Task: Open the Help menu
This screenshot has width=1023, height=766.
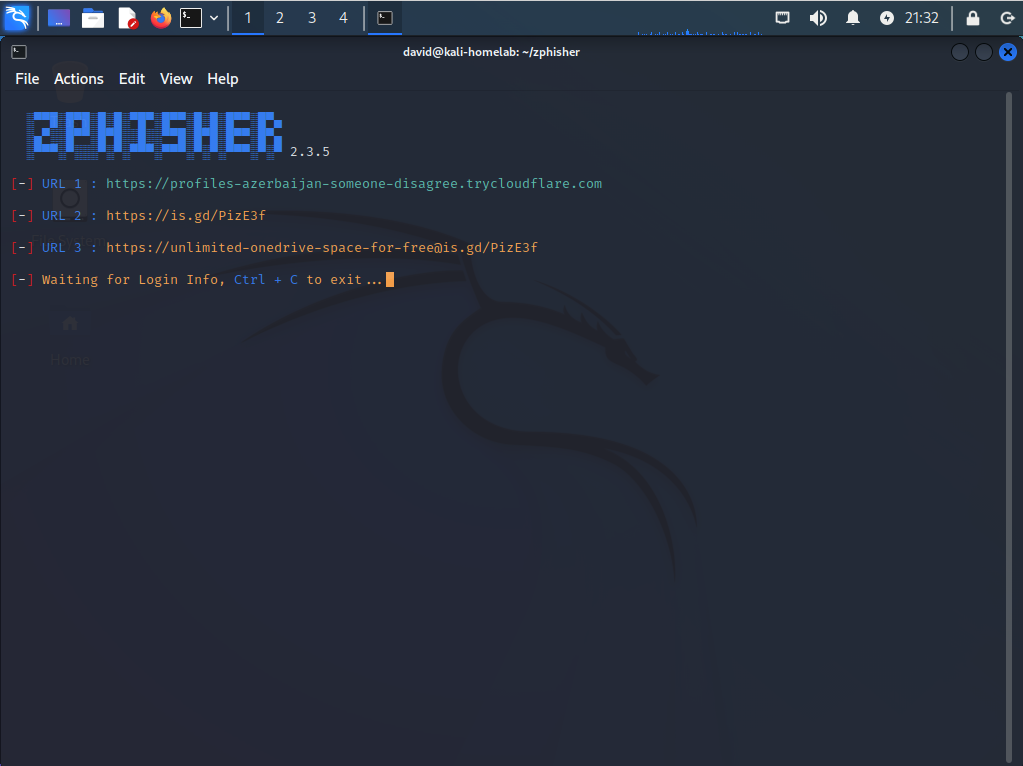Action: point(222,79)
